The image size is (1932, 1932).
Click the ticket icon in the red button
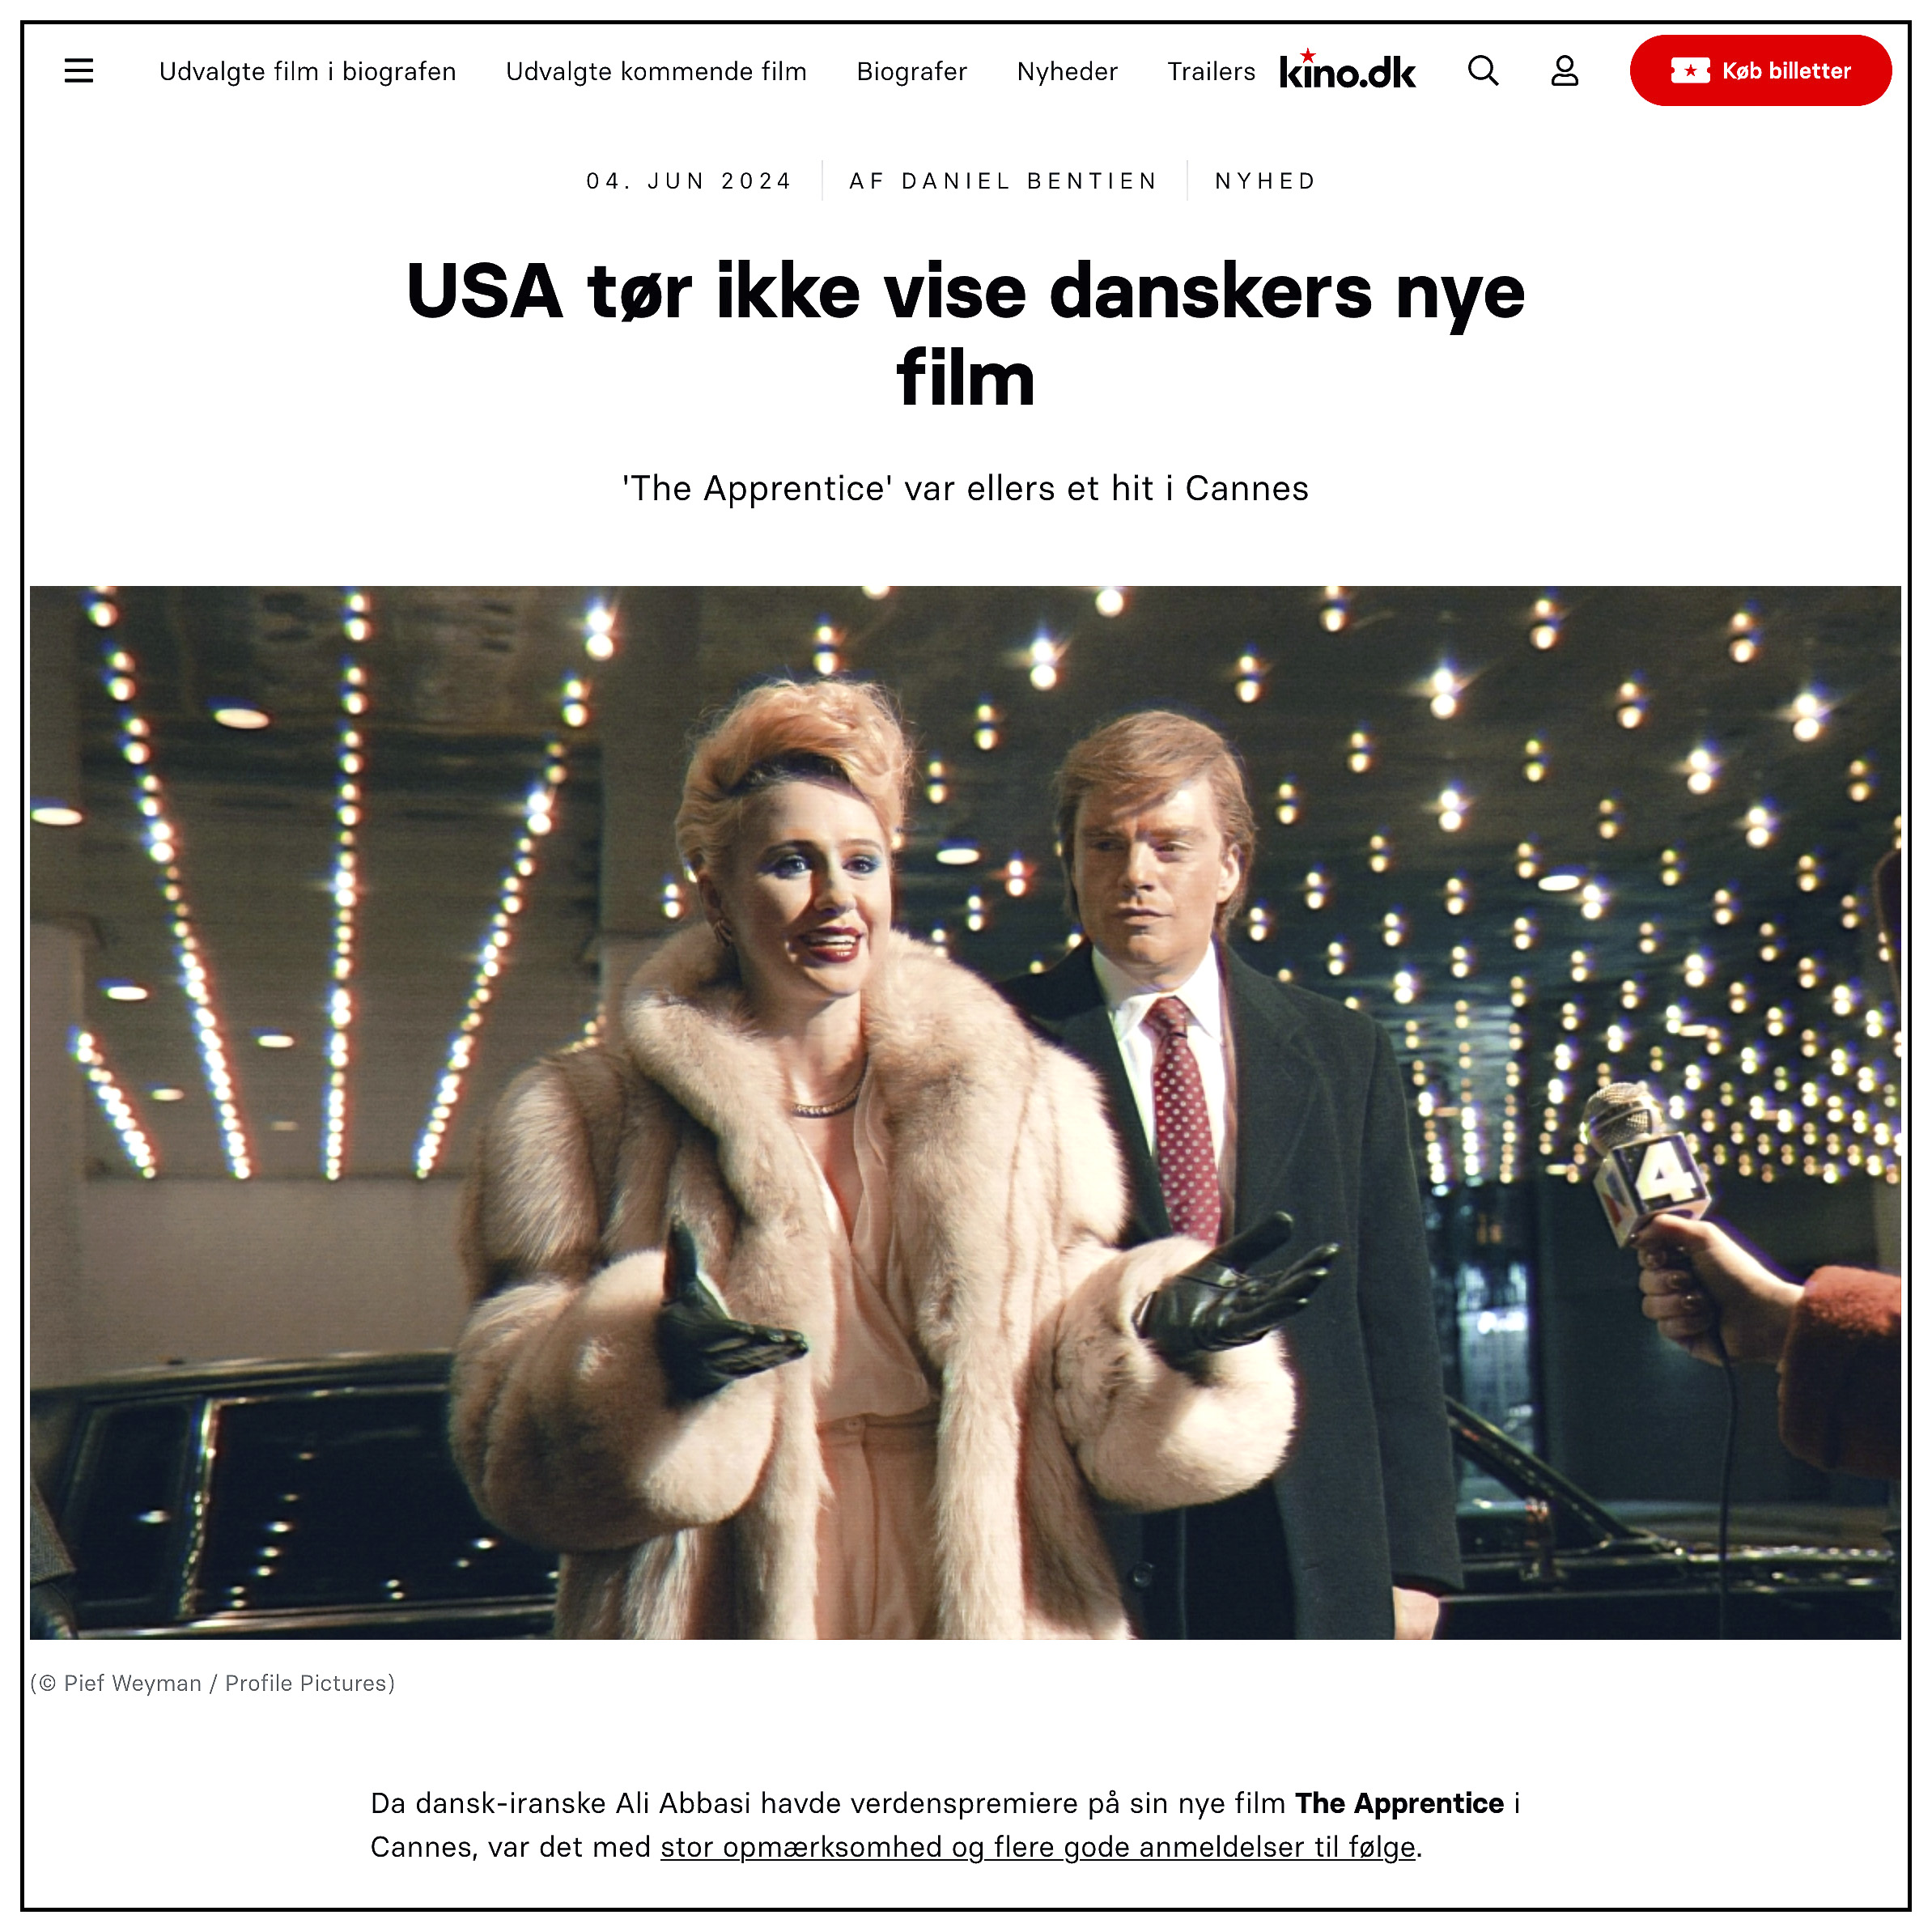coord(1690,71)
